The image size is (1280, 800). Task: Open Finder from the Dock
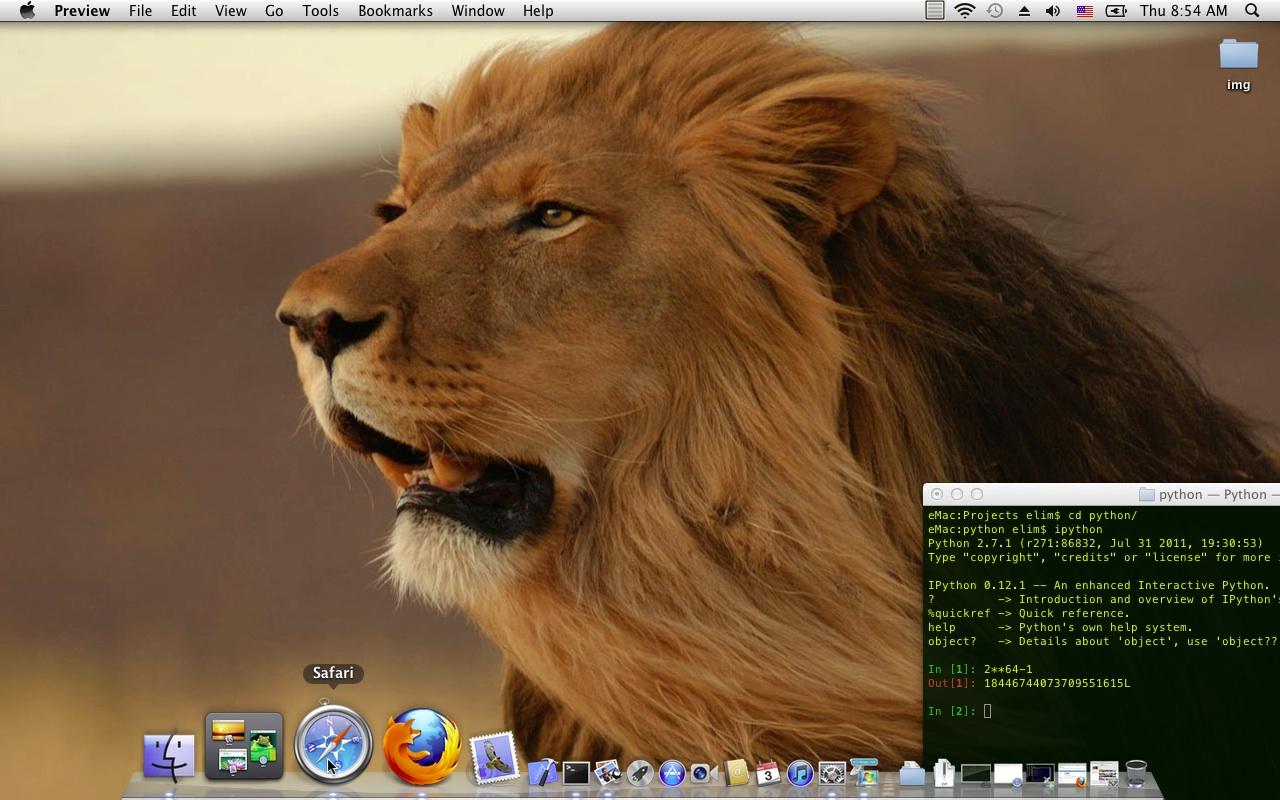coord(169,756)
